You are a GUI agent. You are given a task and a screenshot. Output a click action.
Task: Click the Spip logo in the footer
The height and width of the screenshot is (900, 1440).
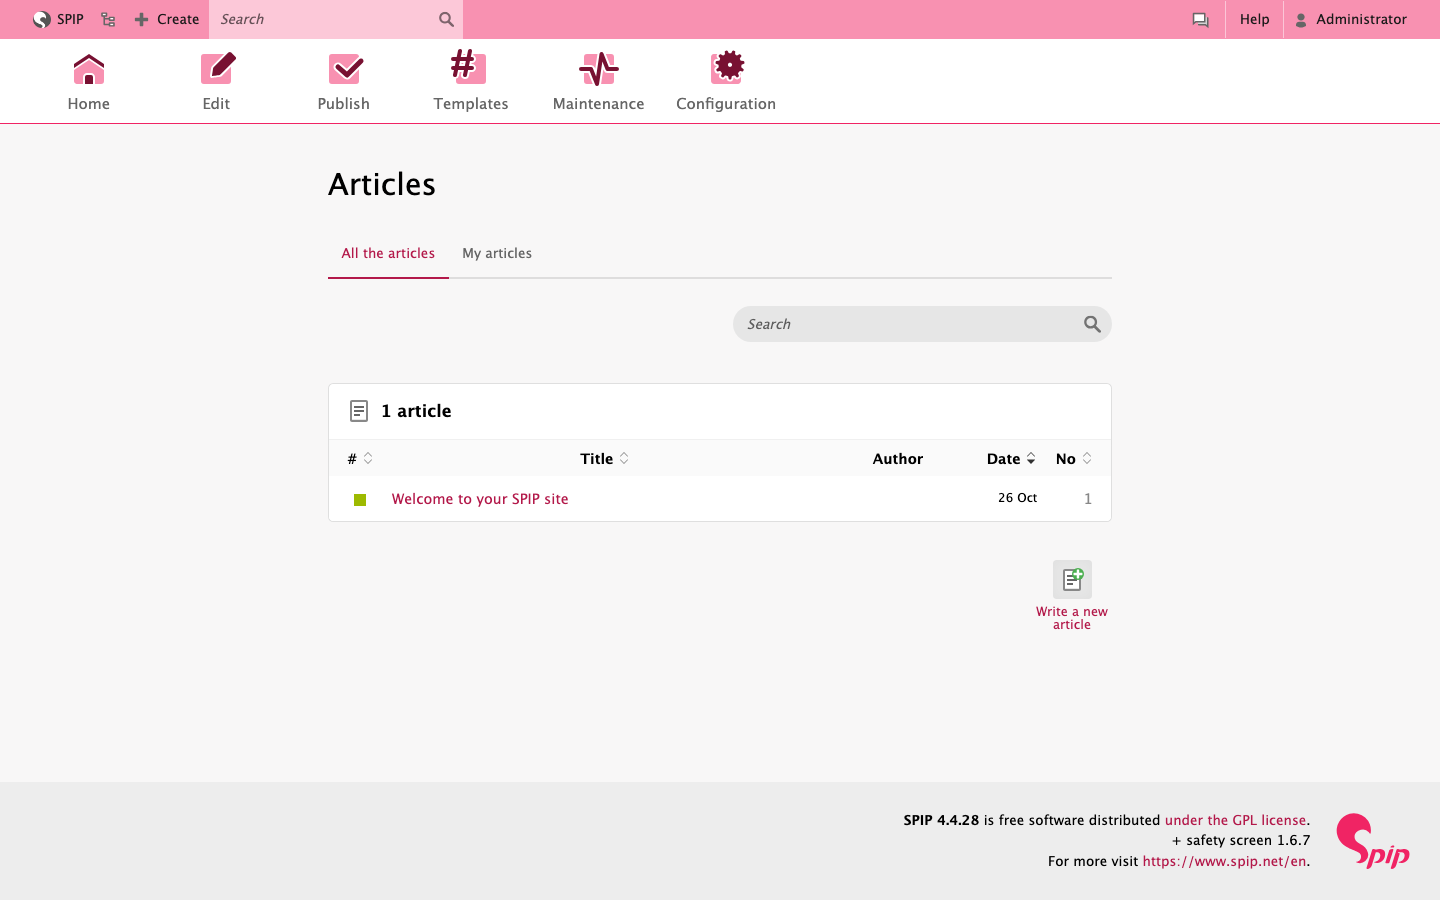pos(1373,841)
